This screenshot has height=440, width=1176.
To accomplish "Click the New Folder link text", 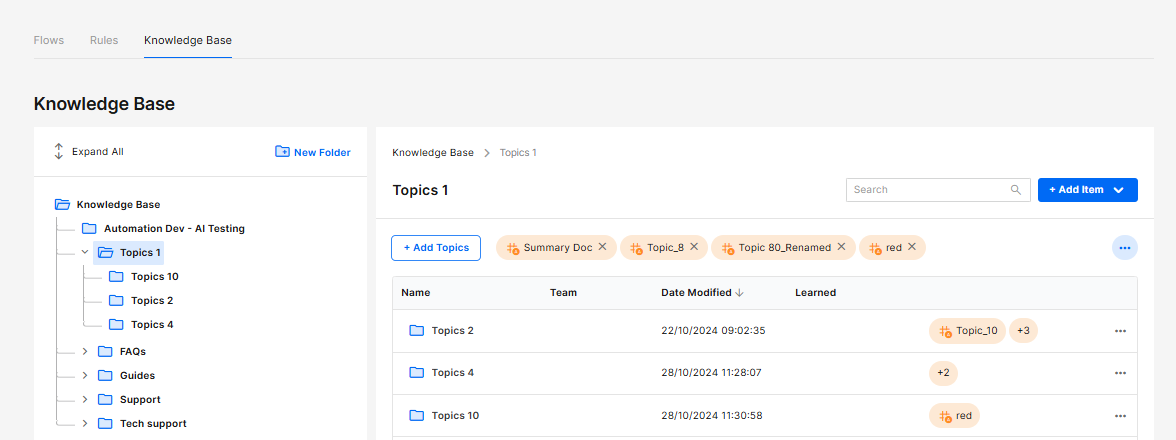I will 322,152.
